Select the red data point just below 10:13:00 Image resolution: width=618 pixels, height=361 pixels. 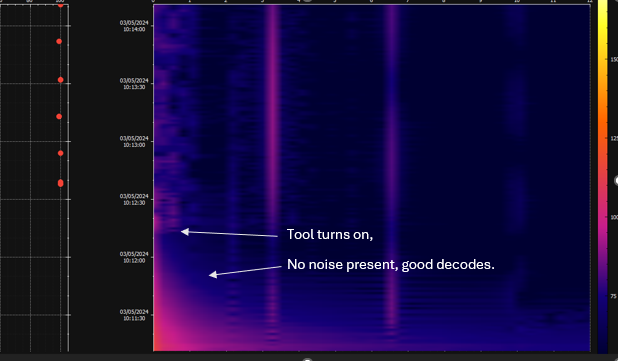coord(60,153)
